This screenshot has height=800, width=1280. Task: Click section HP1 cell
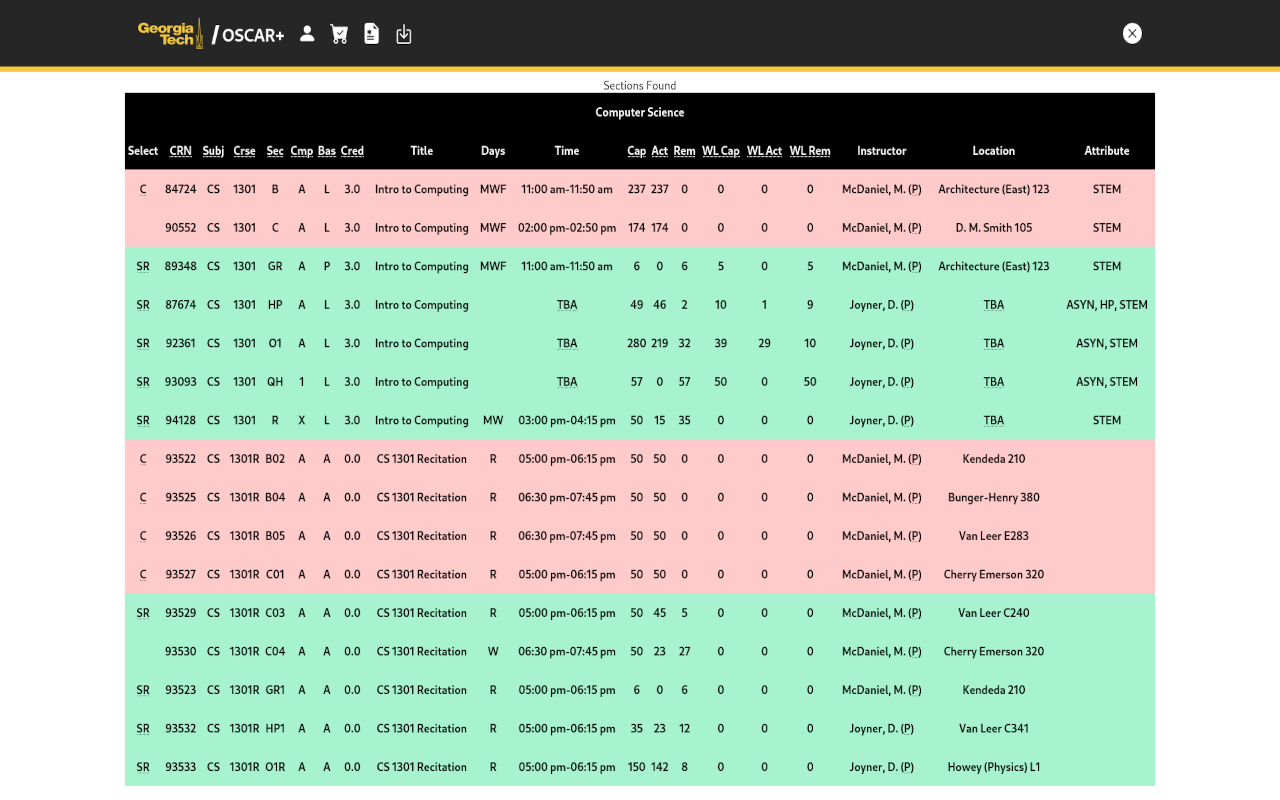pos(275,728)
